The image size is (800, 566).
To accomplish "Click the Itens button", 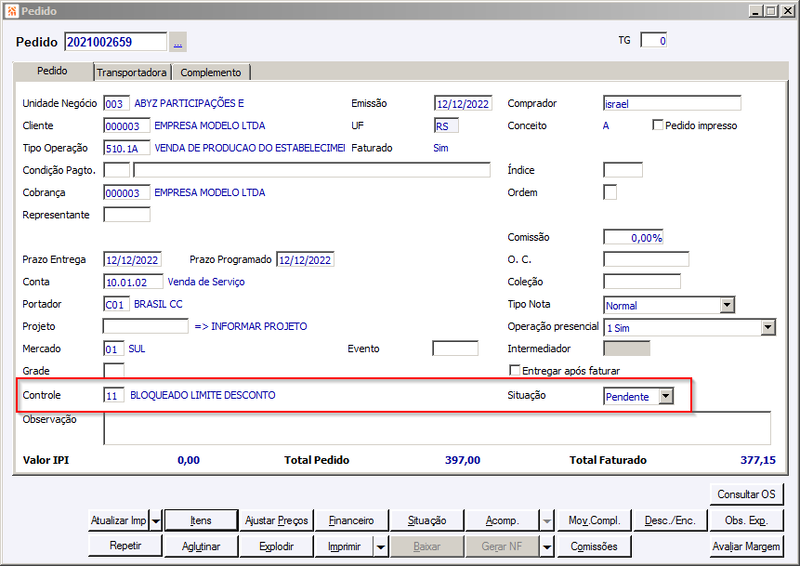I will pyautogui.click(x=201, y=521).
